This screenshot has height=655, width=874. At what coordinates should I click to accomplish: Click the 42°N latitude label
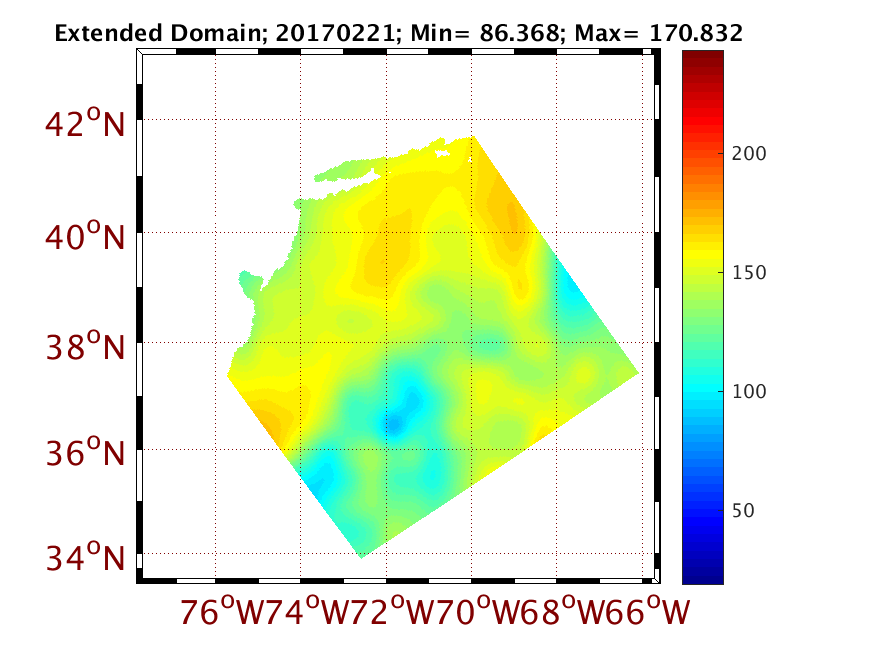(84, 124)
